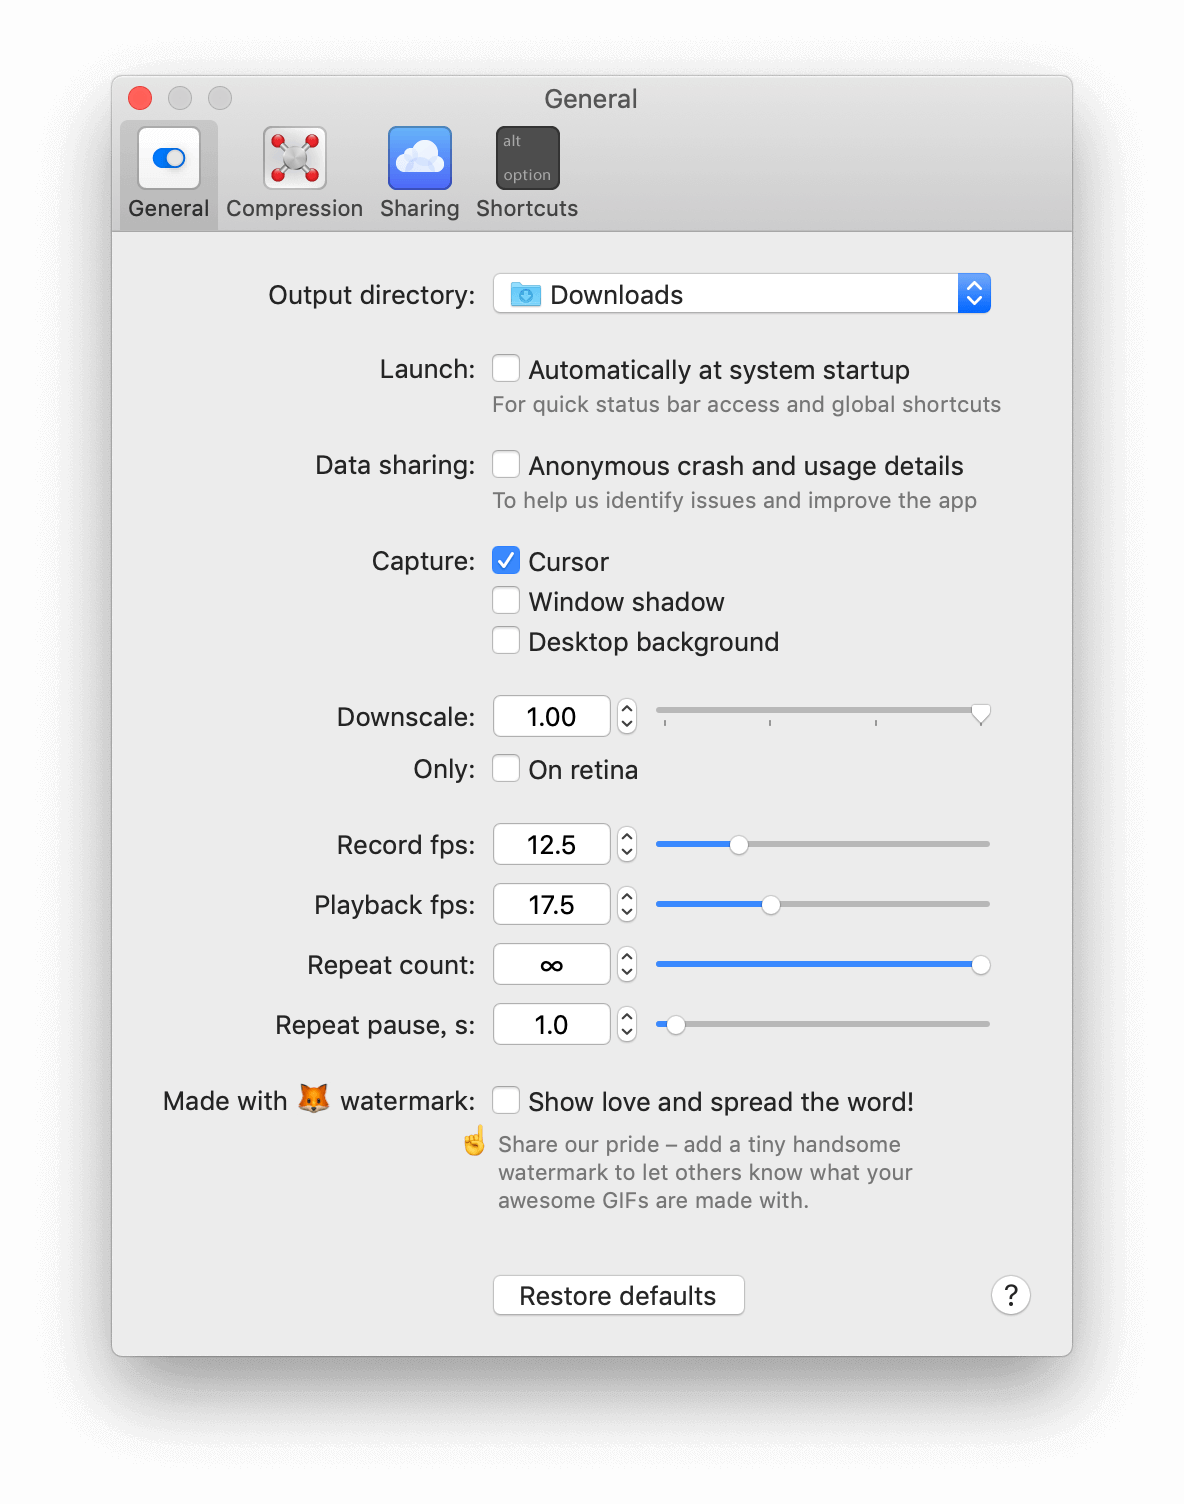Enable launch automatically at system startup
1184x1504 pixels.
506,368
